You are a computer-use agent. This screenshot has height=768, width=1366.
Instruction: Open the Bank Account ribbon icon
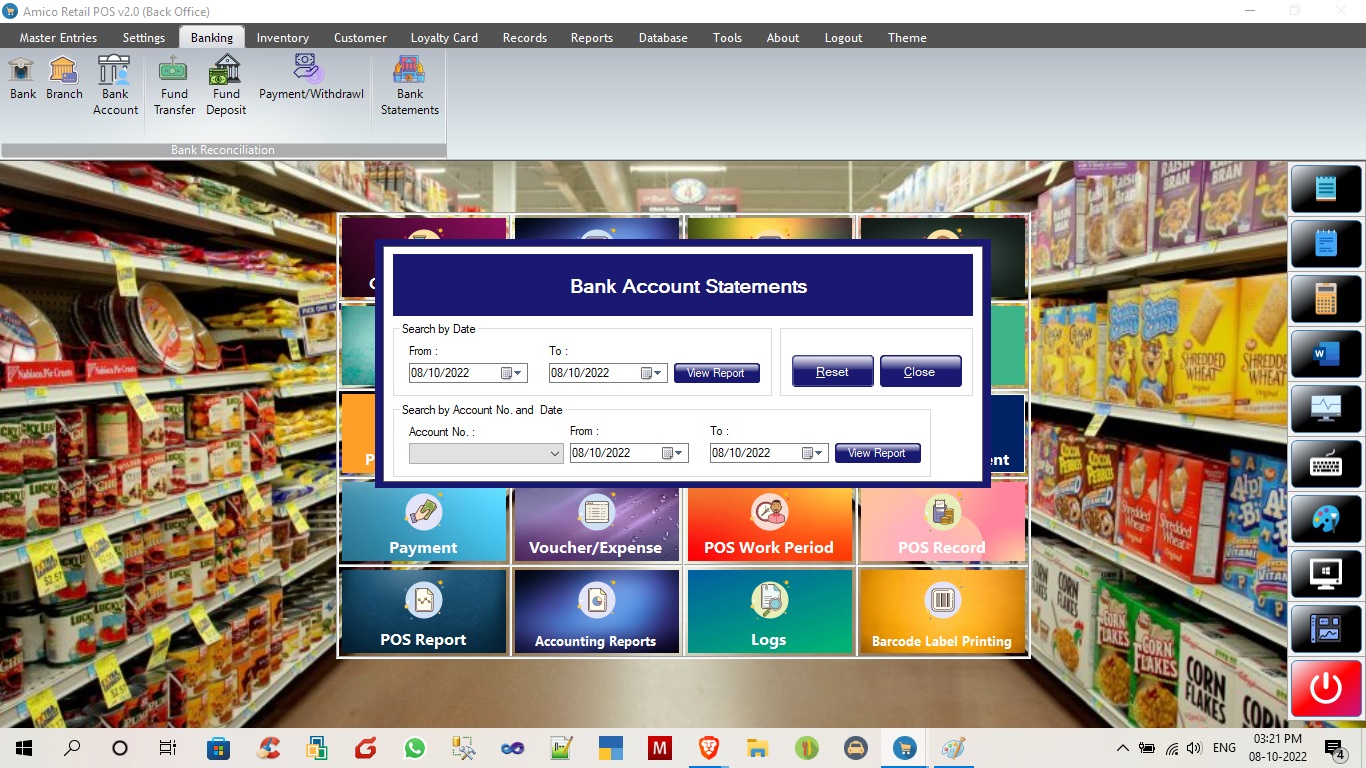coord(115,84)
